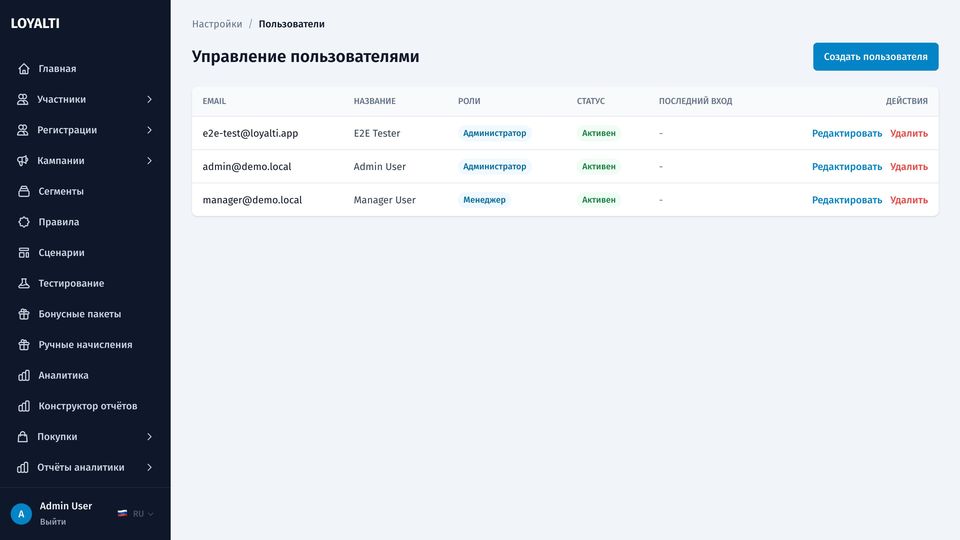Image resolution: width=960 pixels, height=540 pixels.
Task: Click the Кампании megaphone icon
Action: (x=23, y=160)
